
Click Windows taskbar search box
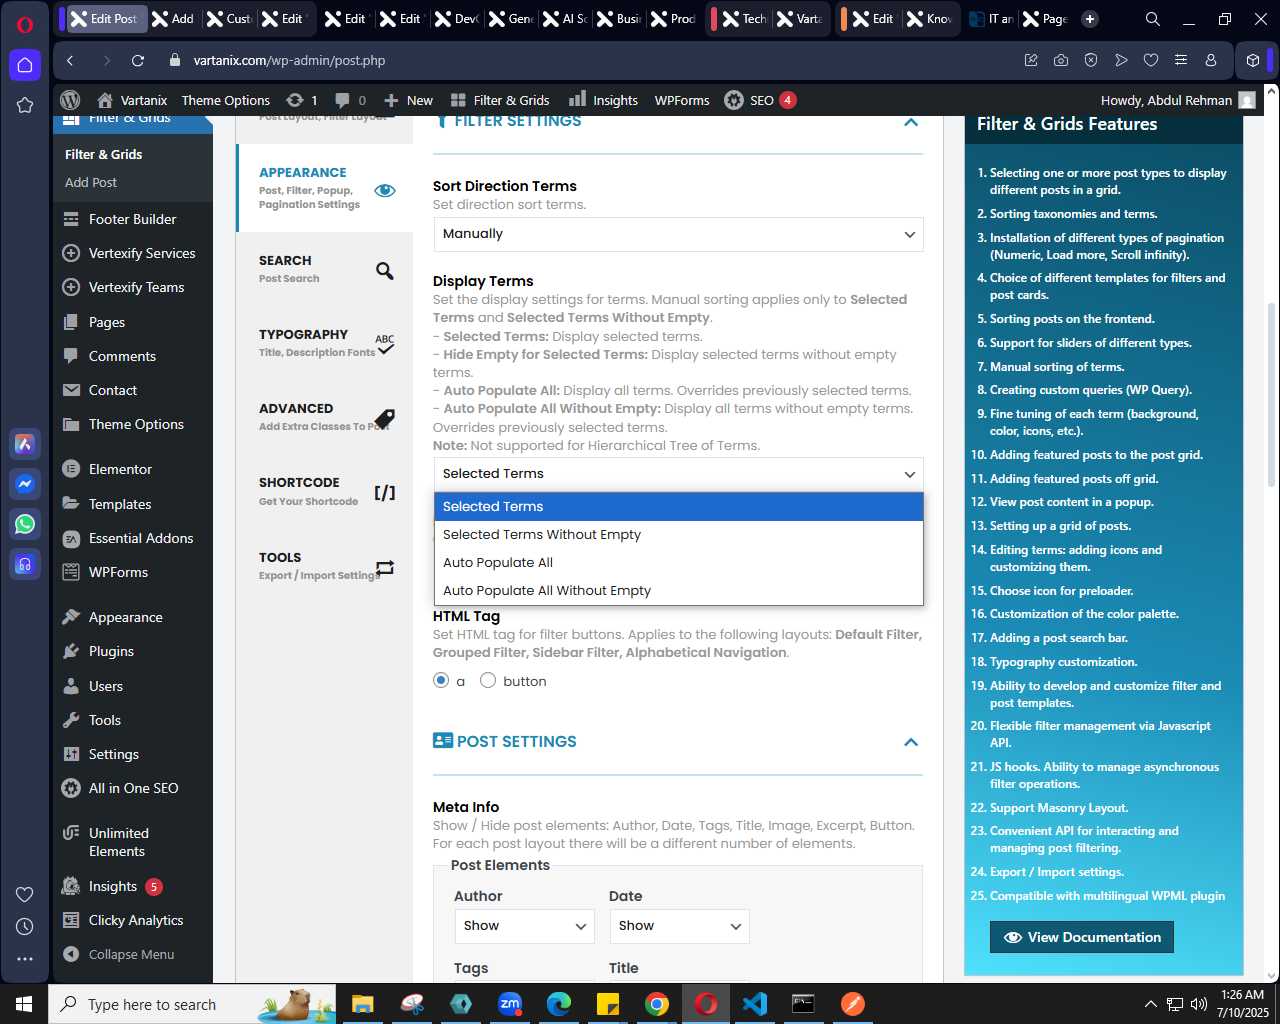click(x=190, y=1004)
